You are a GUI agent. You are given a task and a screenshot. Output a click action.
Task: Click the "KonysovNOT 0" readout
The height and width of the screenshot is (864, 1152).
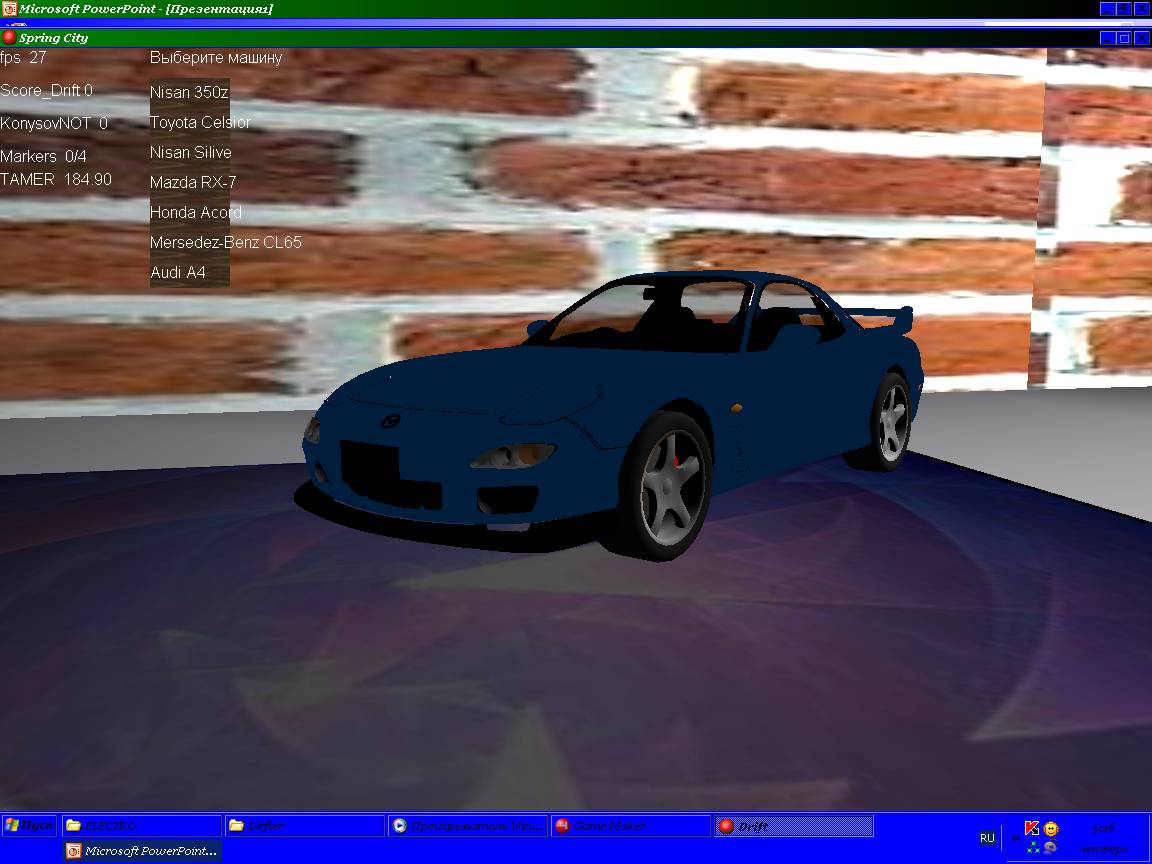(x=54, y=123)
